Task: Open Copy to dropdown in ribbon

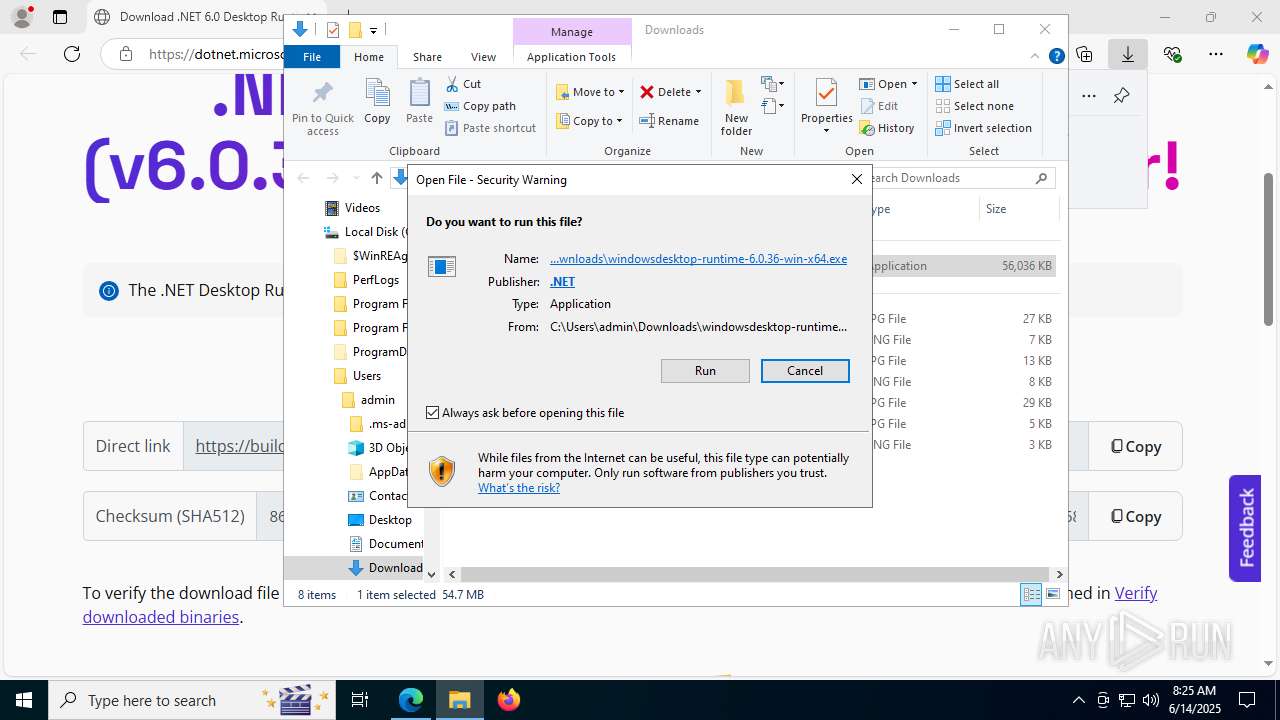Action: coord(590,121)
